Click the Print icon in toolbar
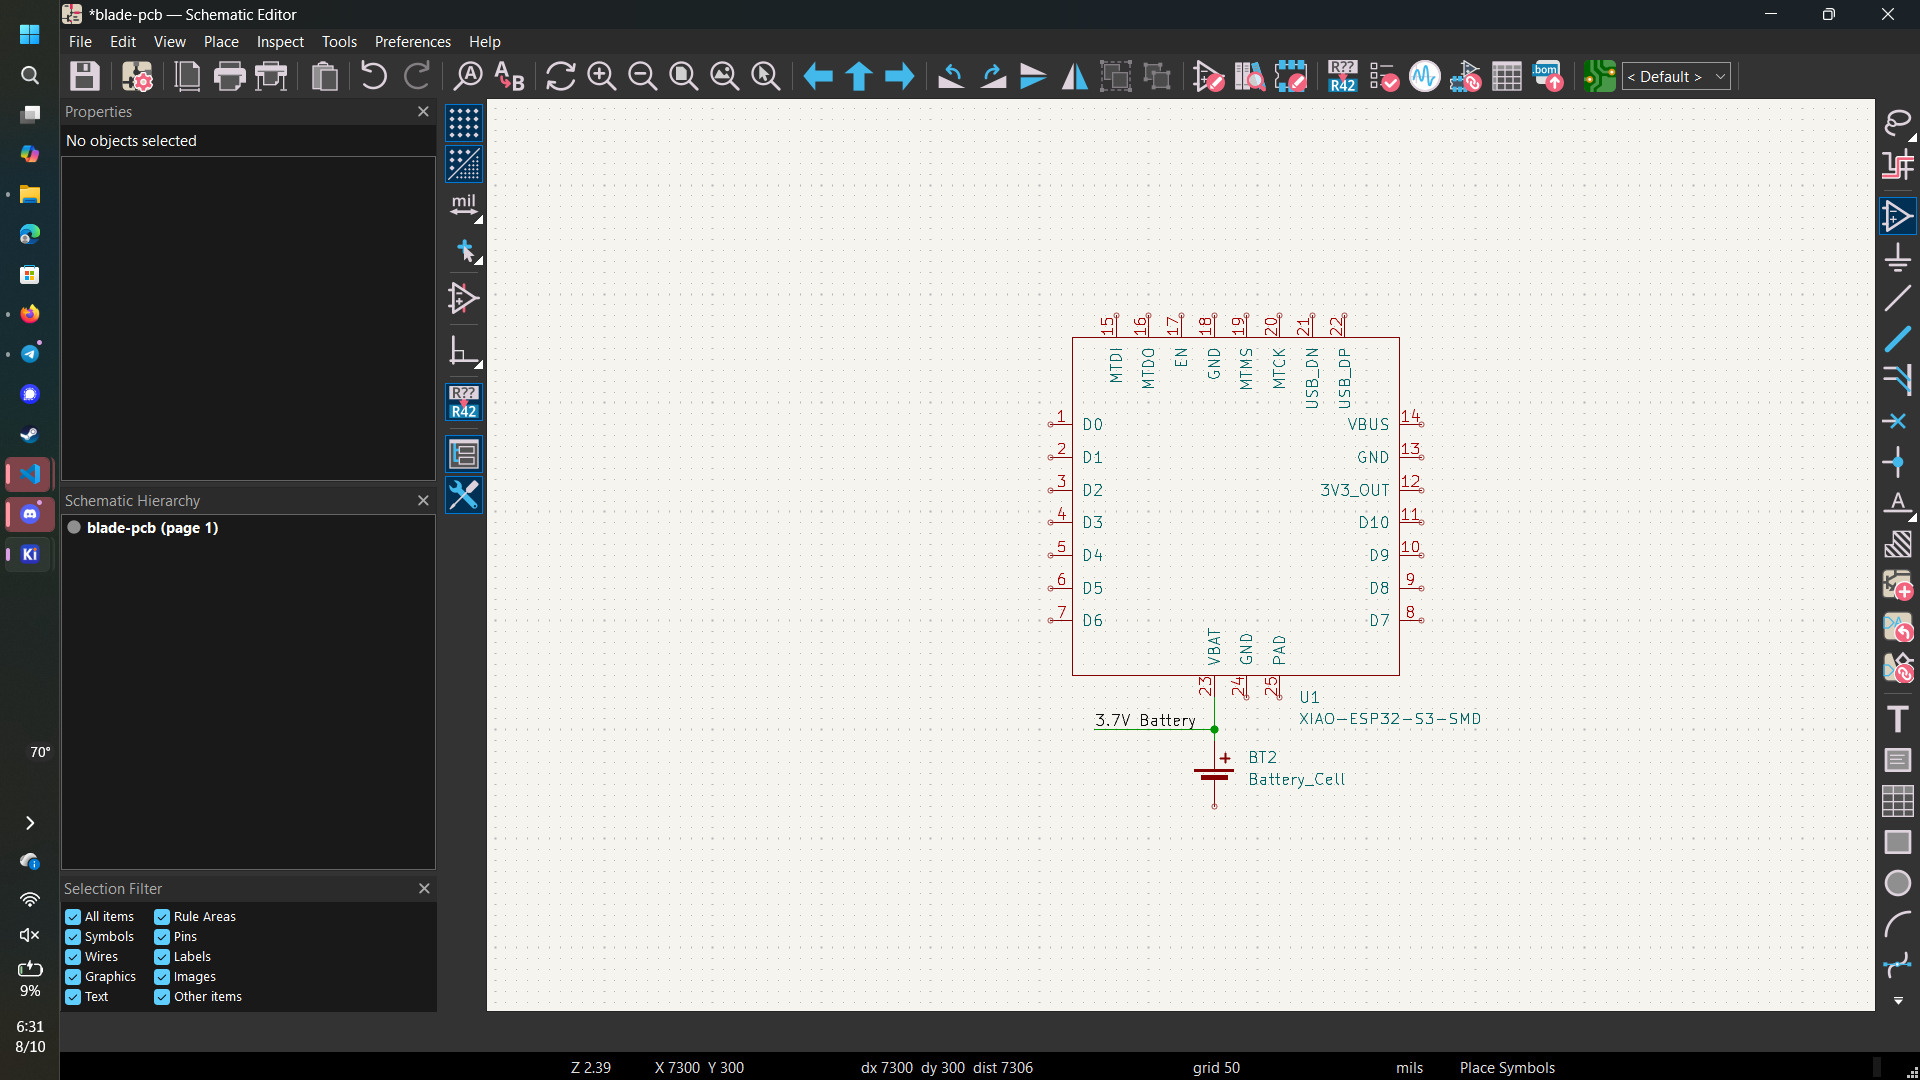Screen dimensions: 1920x1080 229,77
